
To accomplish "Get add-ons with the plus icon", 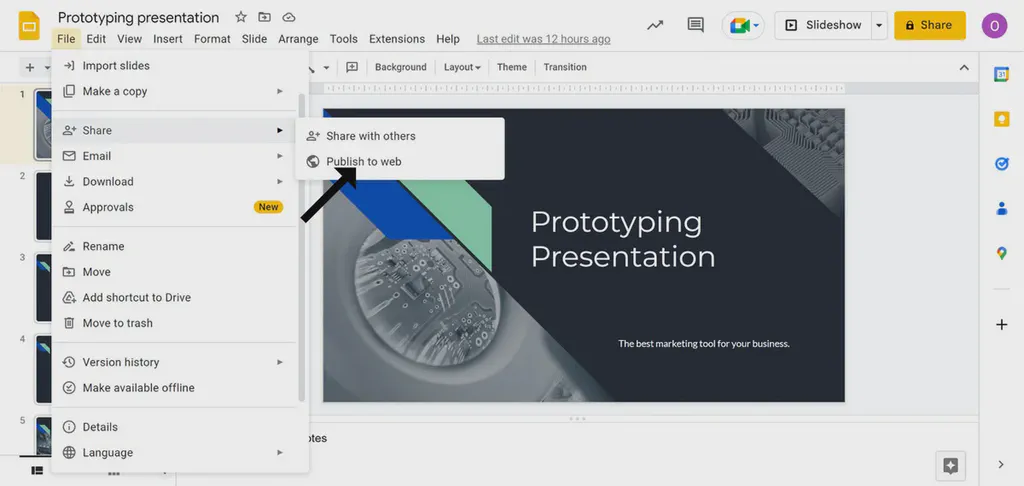I will point(1001,325).
